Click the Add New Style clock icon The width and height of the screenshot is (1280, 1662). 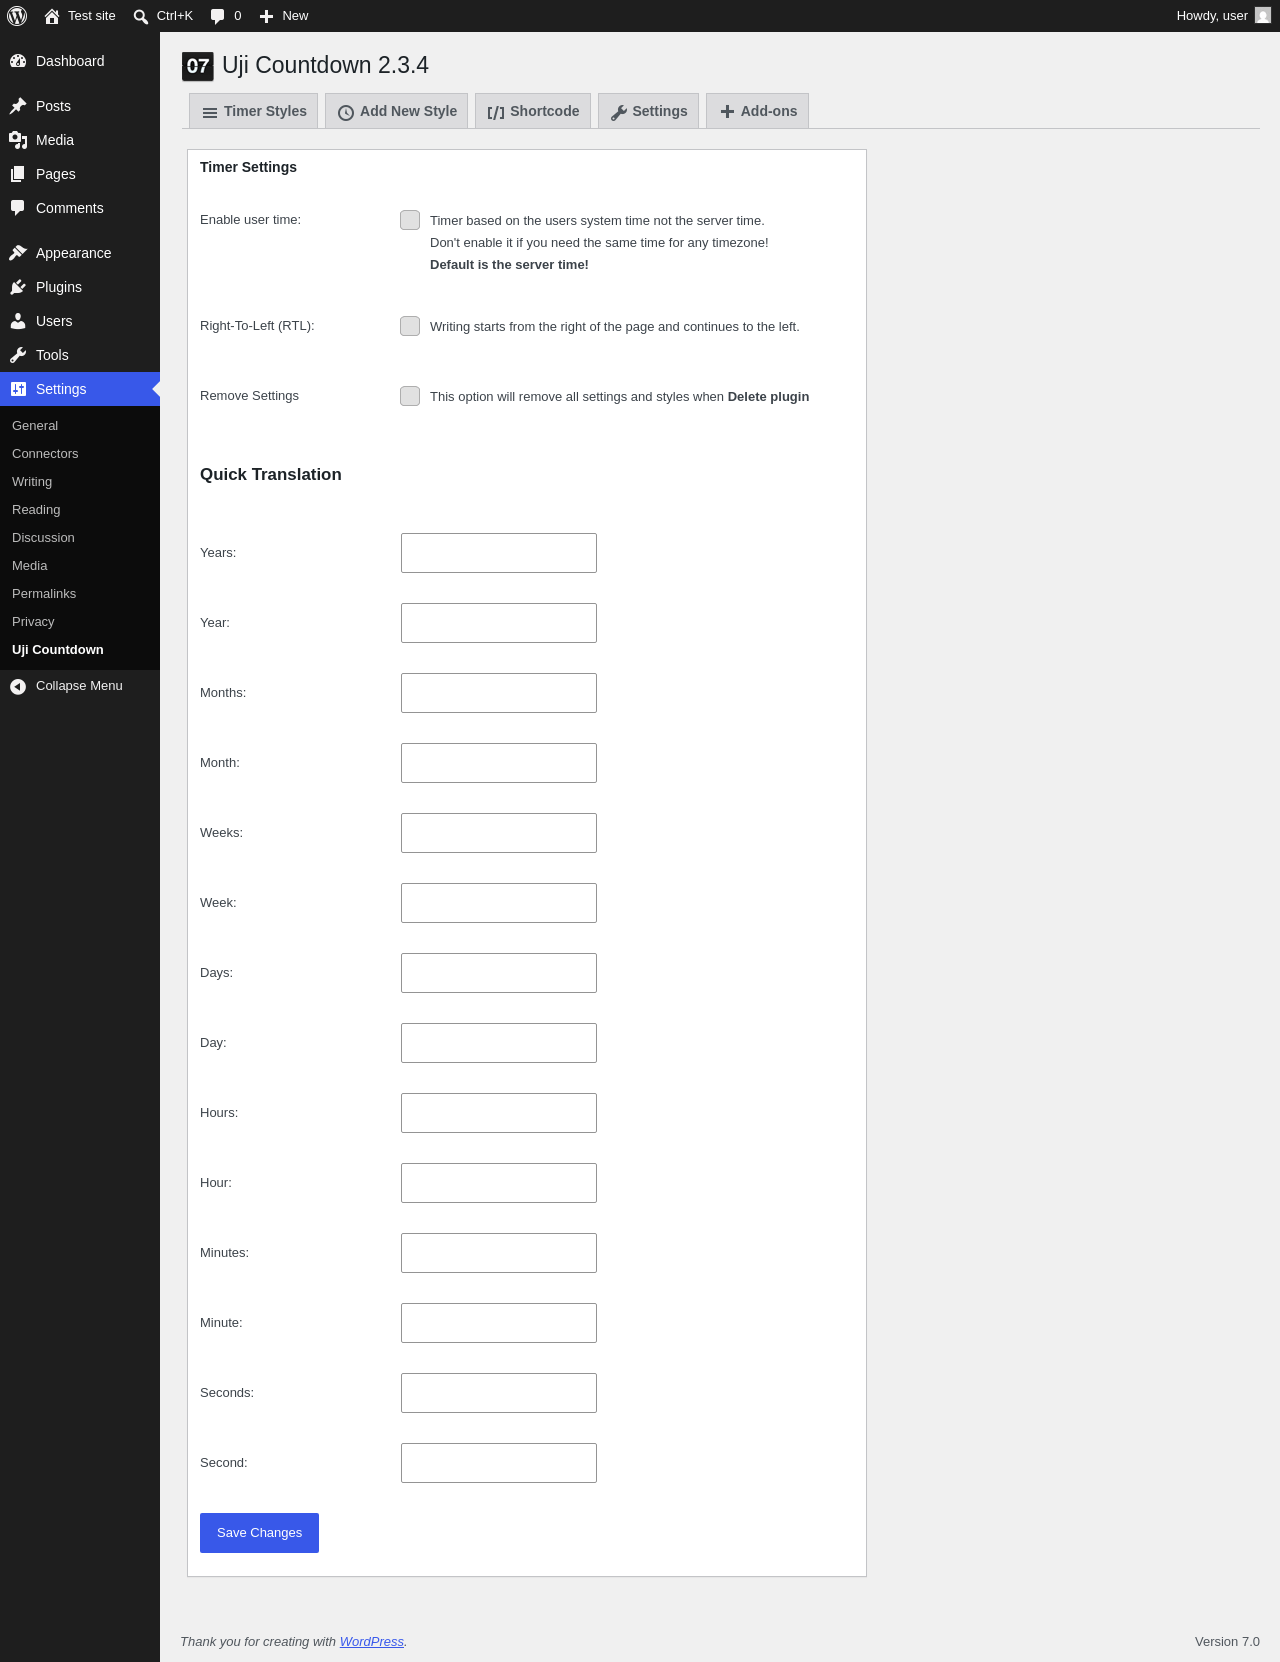(x=346, y=113)
